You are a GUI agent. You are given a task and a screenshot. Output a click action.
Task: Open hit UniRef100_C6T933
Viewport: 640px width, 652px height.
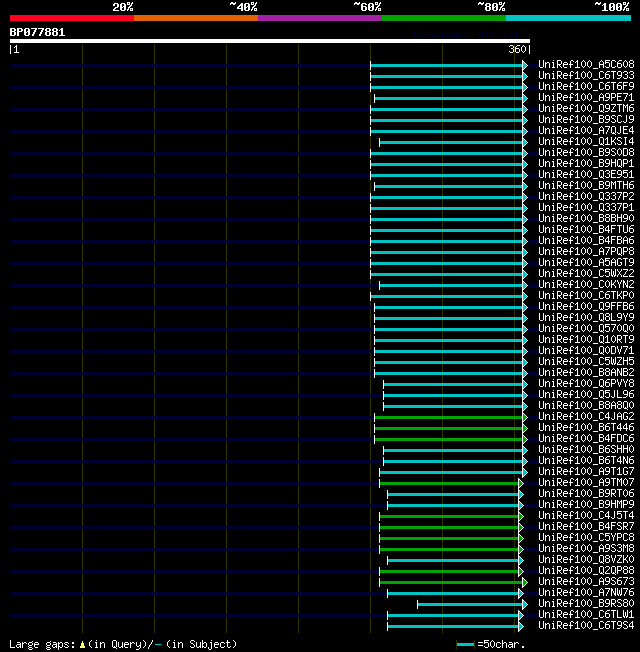click(x=586, y=76)
